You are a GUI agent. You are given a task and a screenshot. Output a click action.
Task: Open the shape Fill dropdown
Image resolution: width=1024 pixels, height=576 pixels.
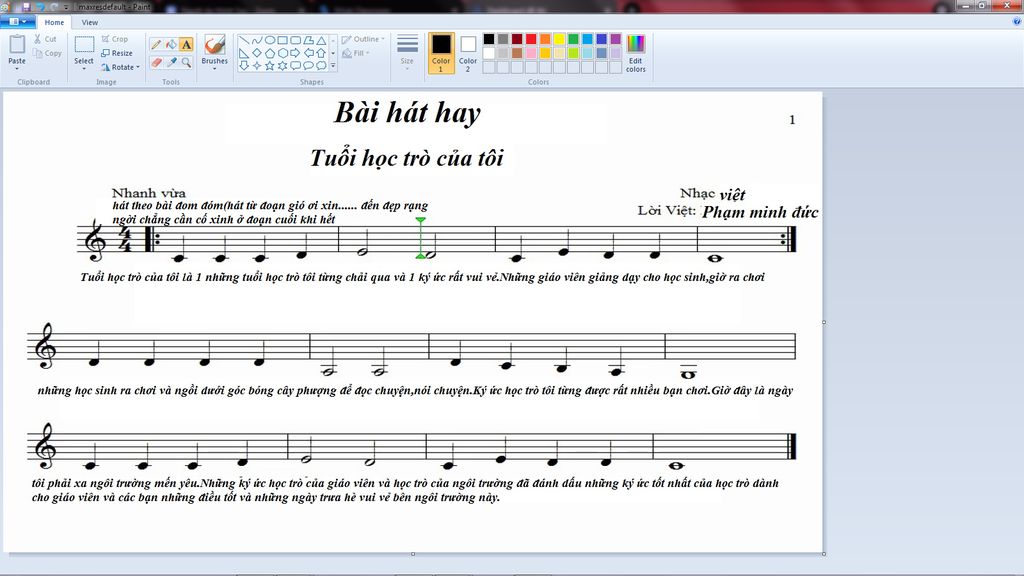pyautogui.click(x=356, y=53)
